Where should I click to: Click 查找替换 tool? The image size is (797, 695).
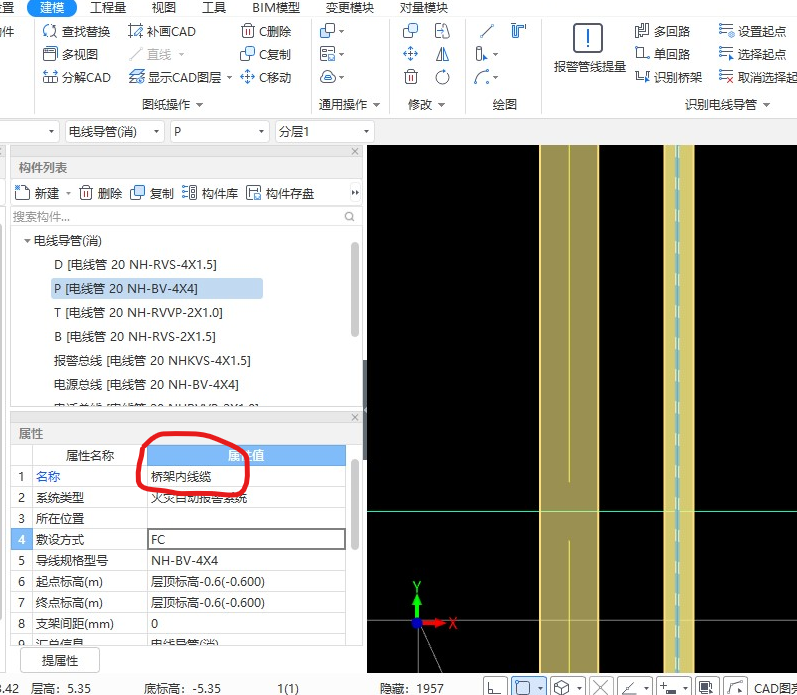[77, 32]
